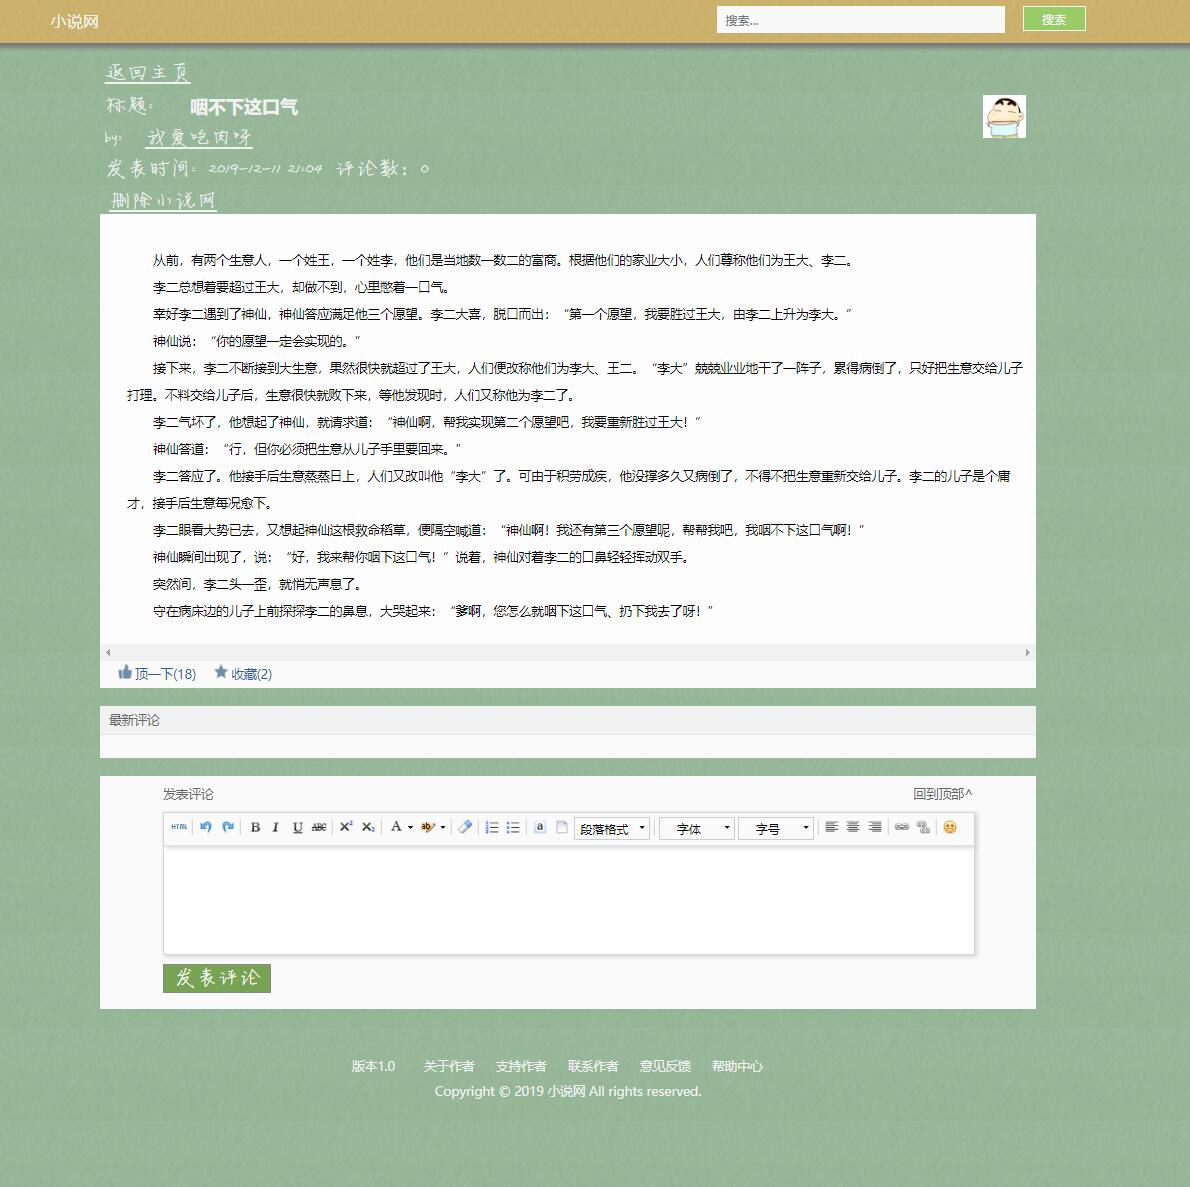The width and height of the screenshot is (1190, 1187).
Task: Open the 返回主页 link
Action: pyautogui.click(x=146, y=71)
